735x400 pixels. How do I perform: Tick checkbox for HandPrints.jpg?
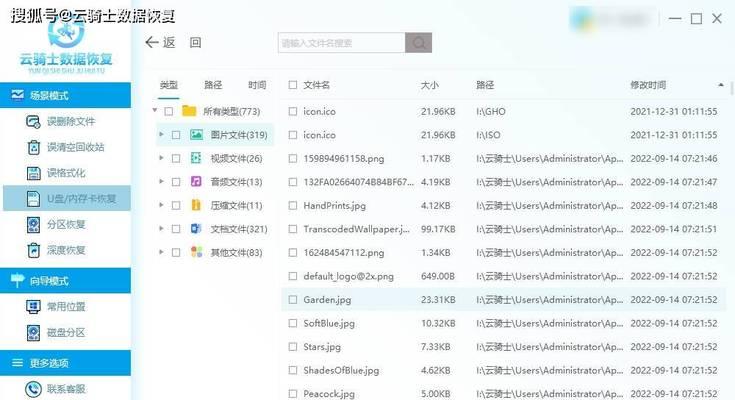click(293, 205)
